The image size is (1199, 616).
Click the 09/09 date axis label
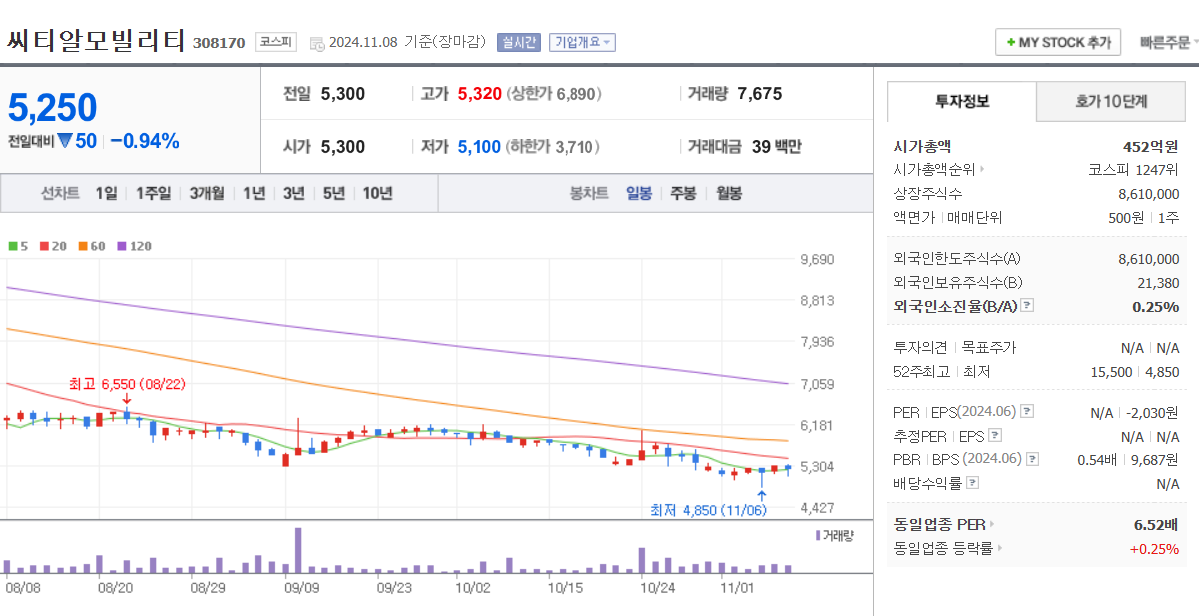301,588
